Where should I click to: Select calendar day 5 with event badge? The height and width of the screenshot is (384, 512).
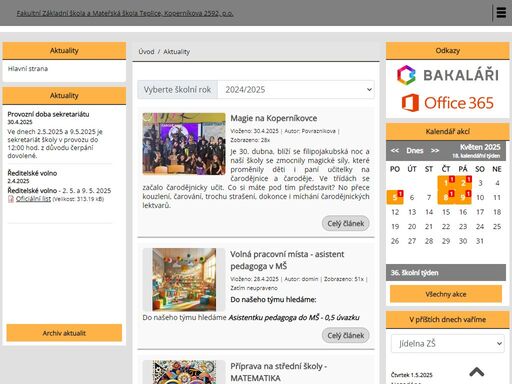pyautogui.click(x=395, y=197)
